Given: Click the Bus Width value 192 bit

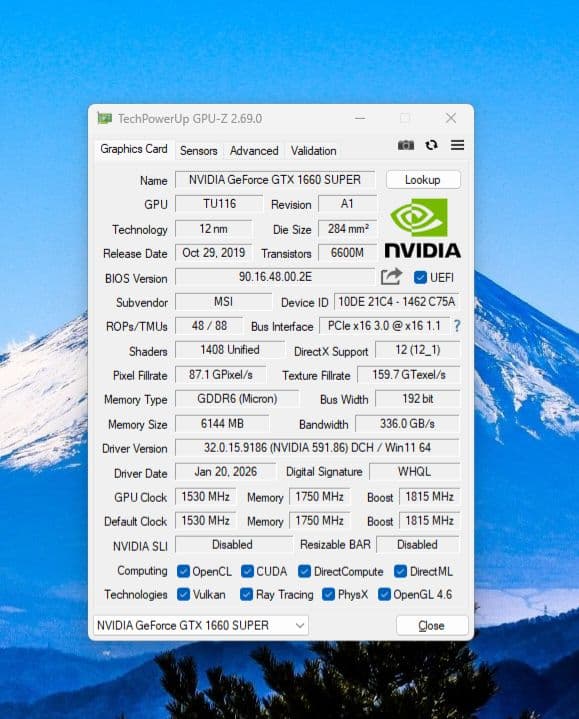Looking at the screenshot, I should tap(418, 399).
